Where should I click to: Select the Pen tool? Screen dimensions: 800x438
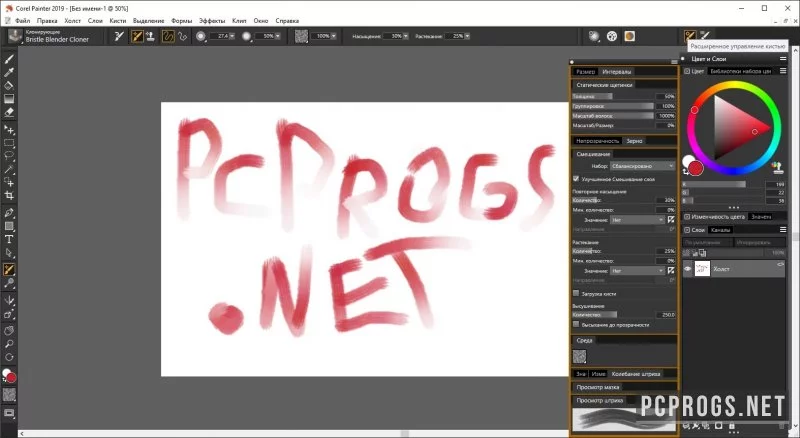[x=9, y=213]
